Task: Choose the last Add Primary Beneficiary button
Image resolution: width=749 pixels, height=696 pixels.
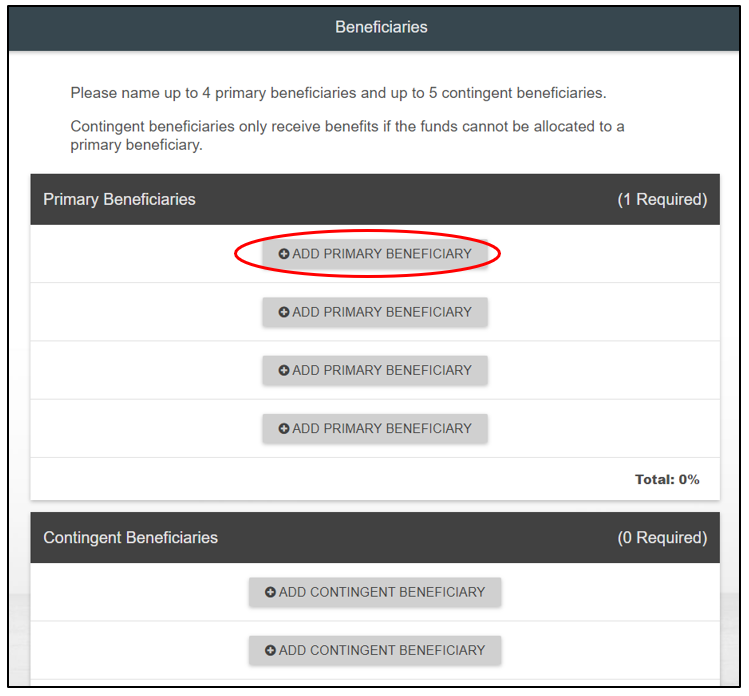Action: click(375, 428)
